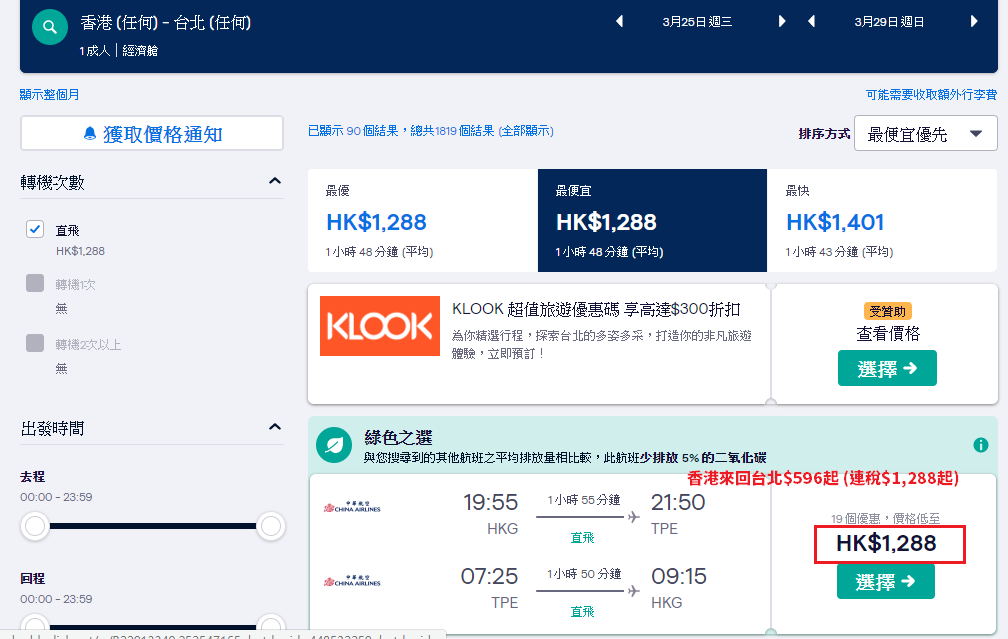Click 選擇 button on KLOOK ad
Image resolution: width=1008 pixels, height=639 pixels.
coord(887,368)
